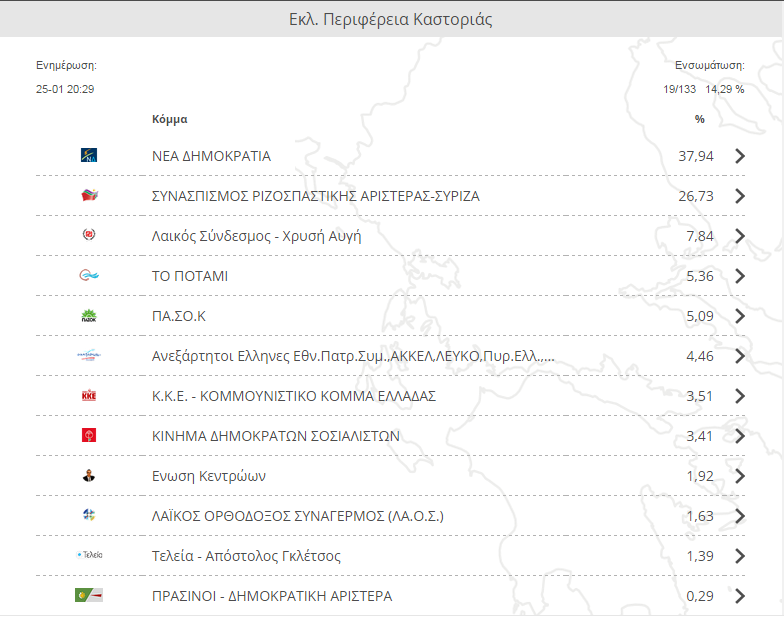
Task: Click the 4,46 percentage value
Action: pyautogui.click(x=700, y=356)
